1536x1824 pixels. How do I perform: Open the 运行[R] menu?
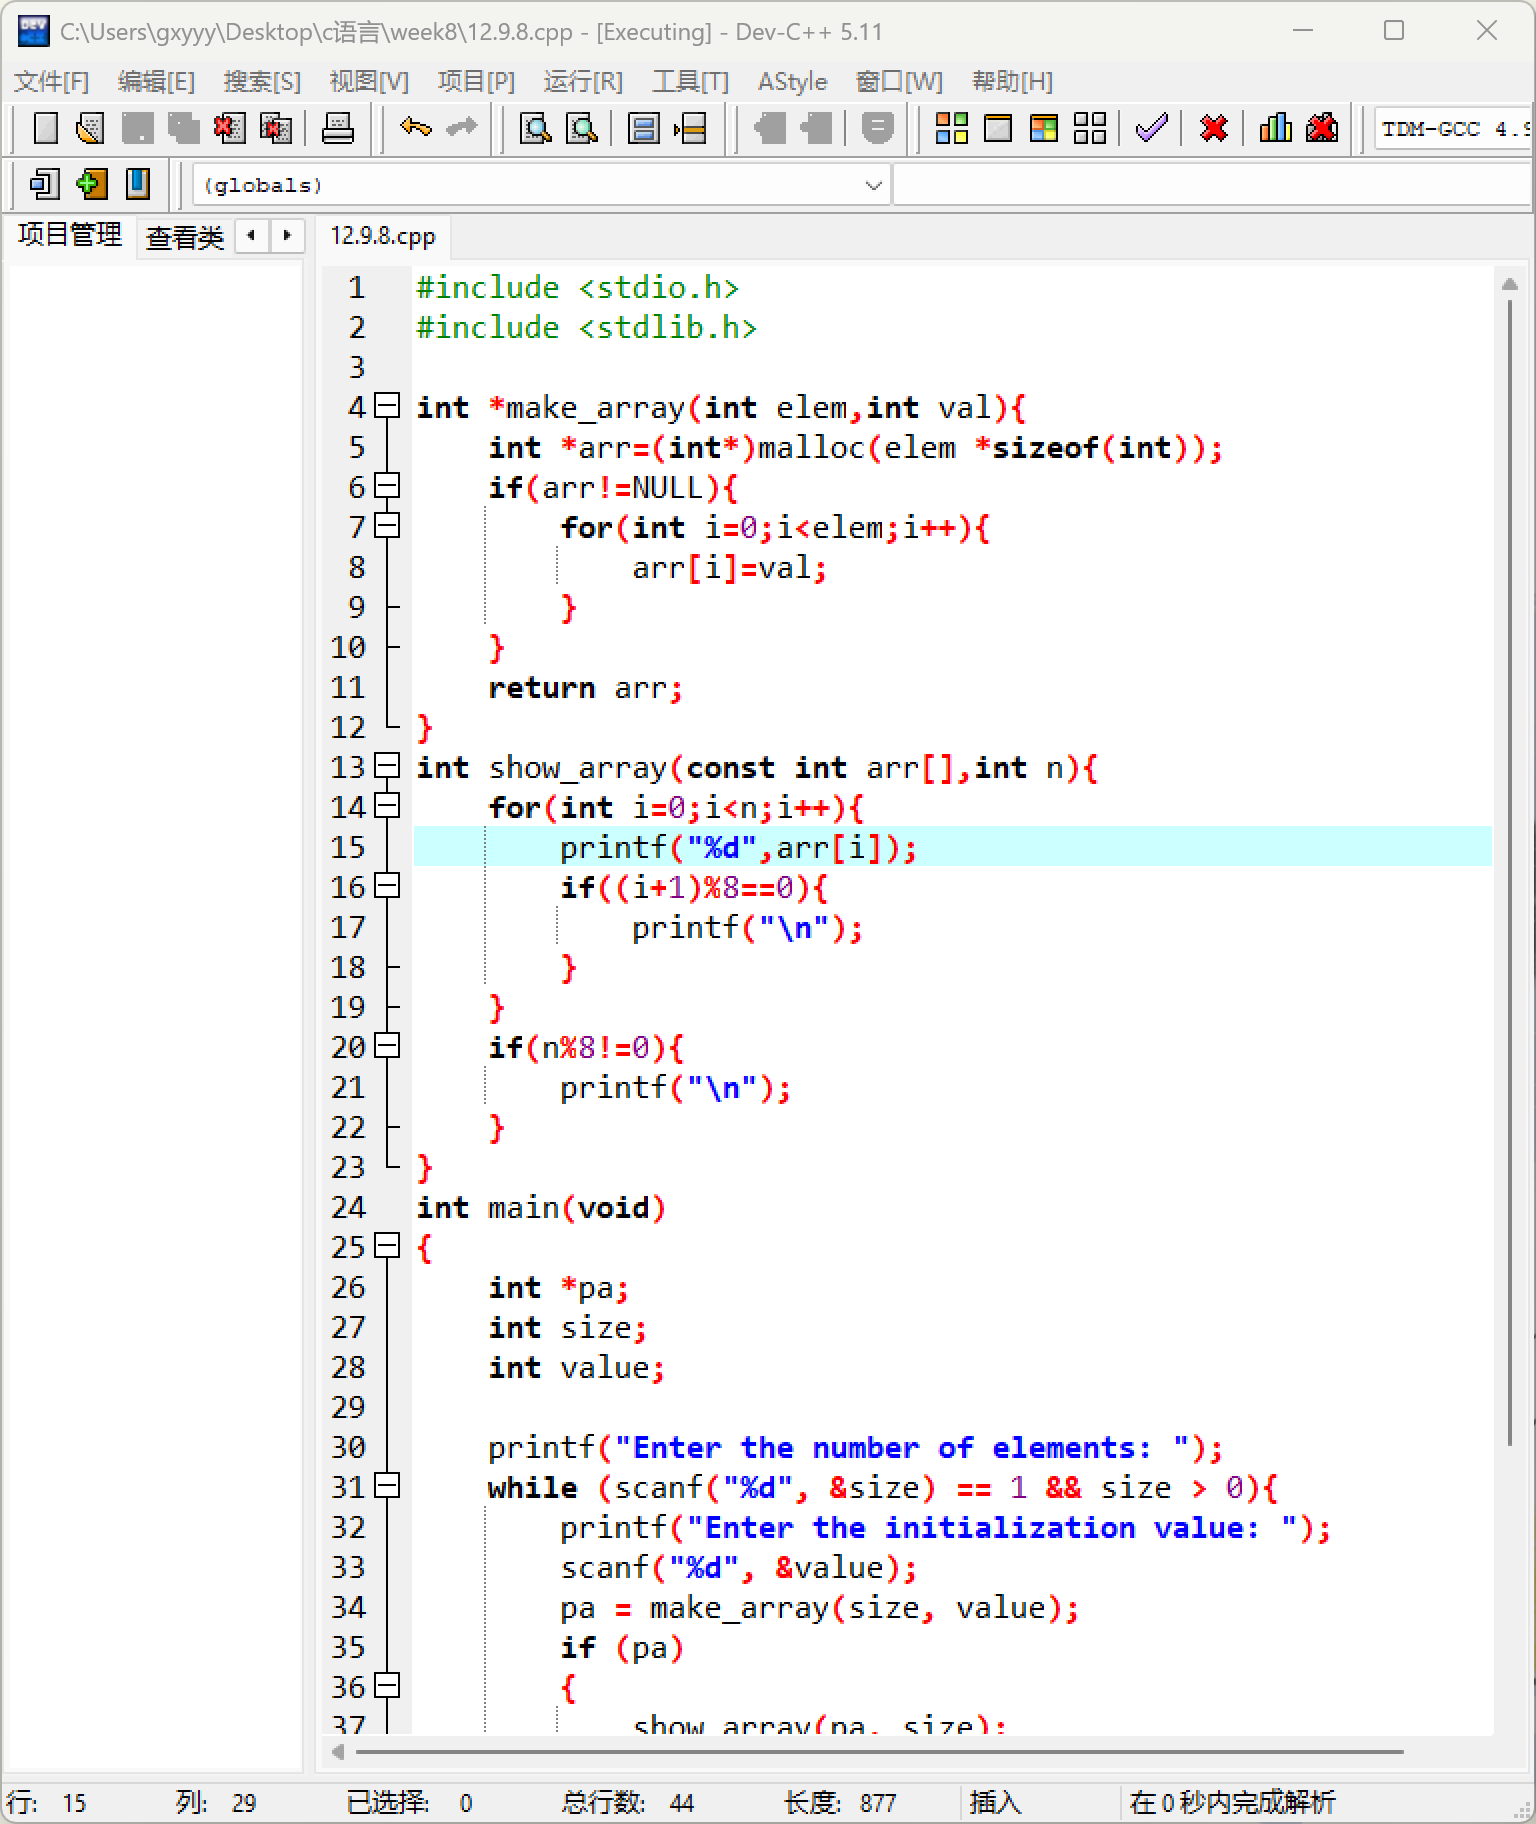click(583, 82)
